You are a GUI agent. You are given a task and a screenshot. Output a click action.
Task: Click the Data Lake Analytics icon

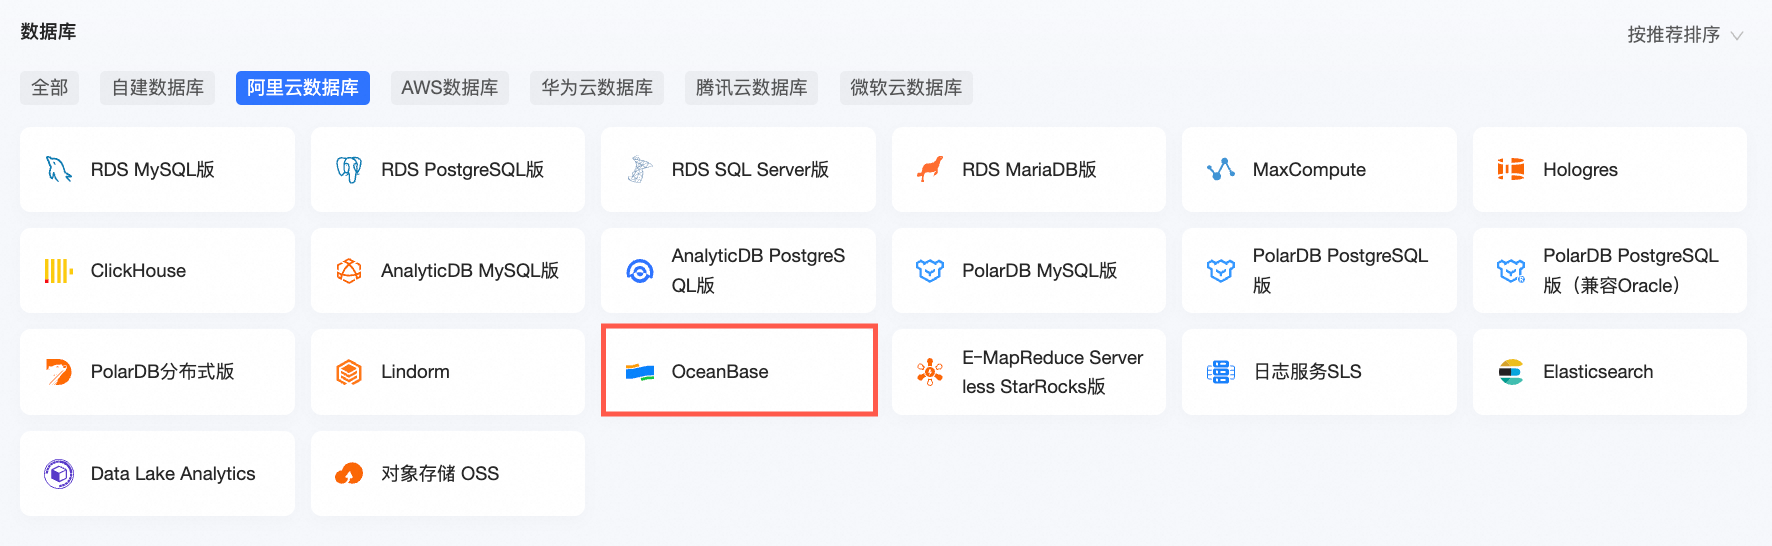pyautogui.click(x=59, y=473)
